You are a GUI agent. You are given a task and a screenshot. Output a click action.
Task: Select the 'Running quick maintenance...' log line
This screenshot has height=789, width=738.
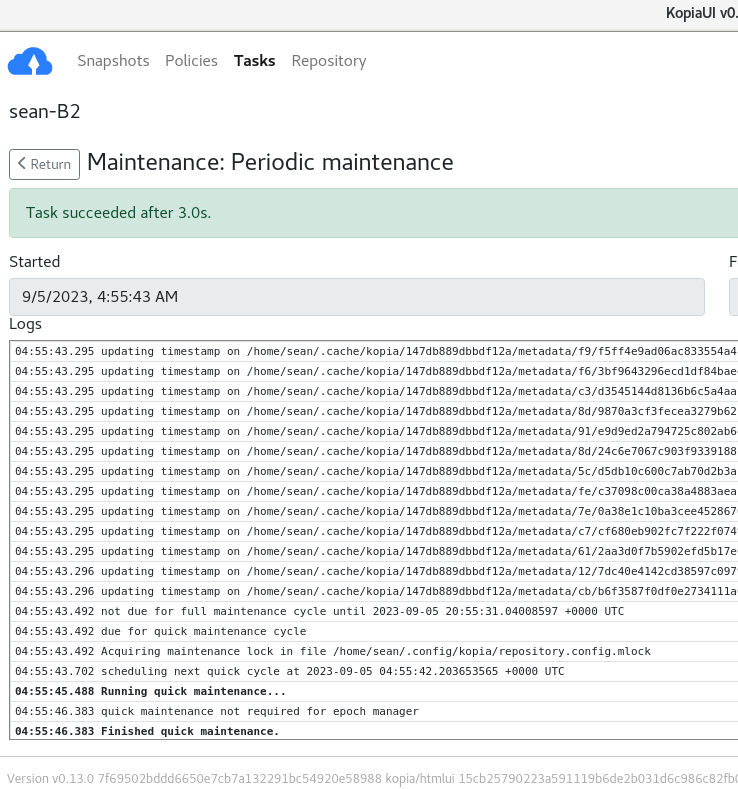point(373,691)
